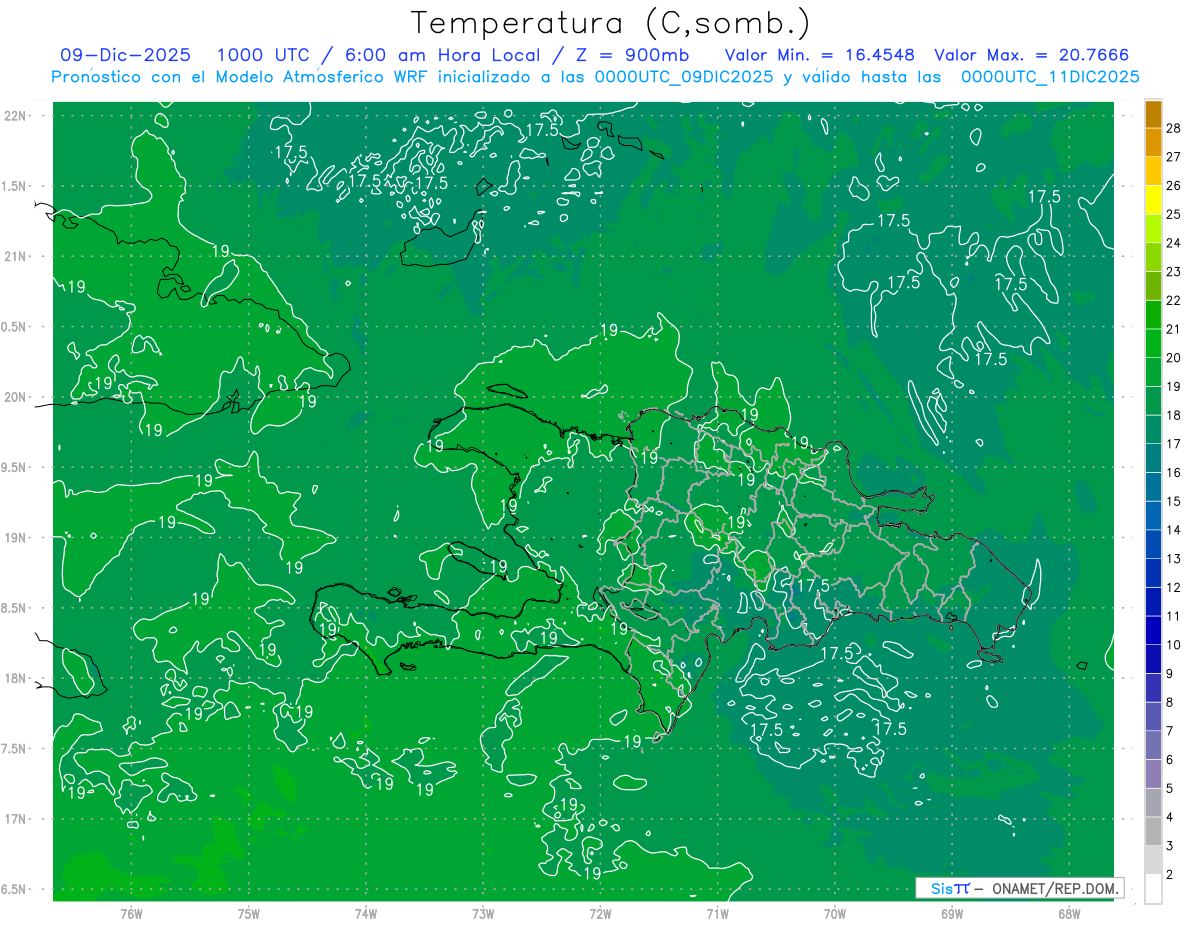The image size is (1200, 927).
Task: Click the "75W" longitude axis label
Action: pyautogui.click(x=248, y=913)
